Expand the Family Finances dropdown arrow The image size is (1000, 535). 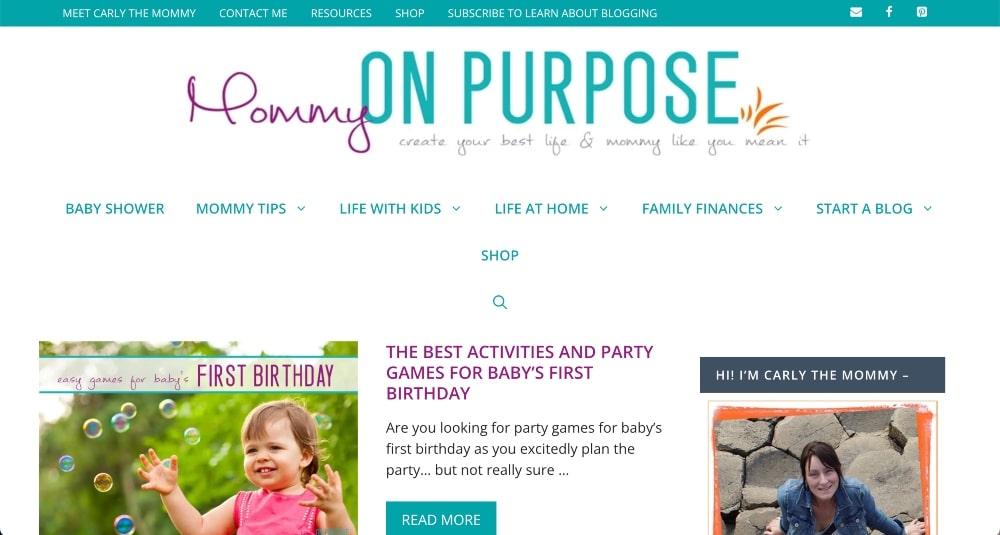[778, 209]
